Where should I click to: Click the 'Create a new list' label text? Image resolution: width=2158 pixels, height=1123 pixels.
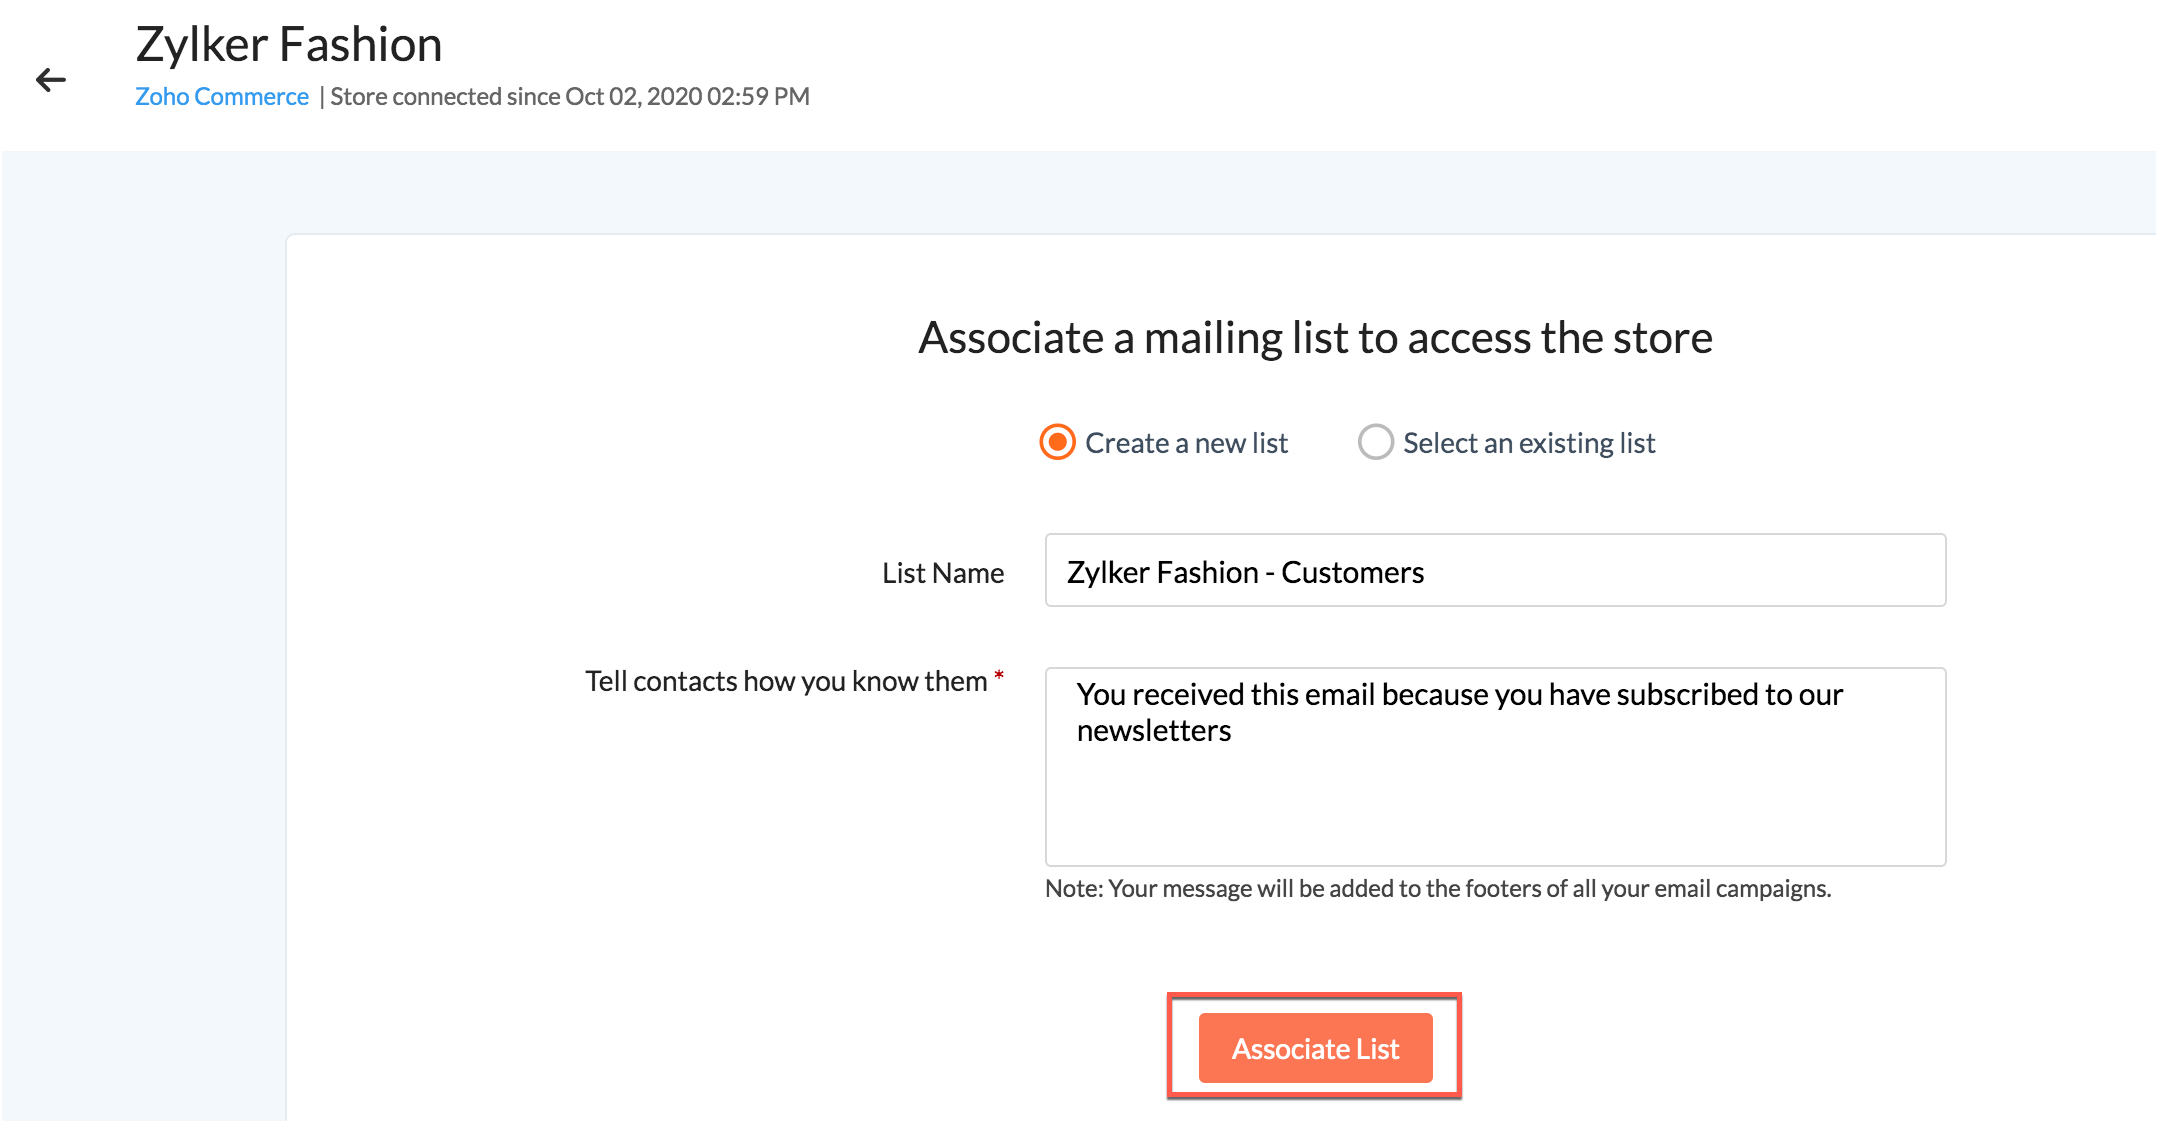click(1186, 443)
